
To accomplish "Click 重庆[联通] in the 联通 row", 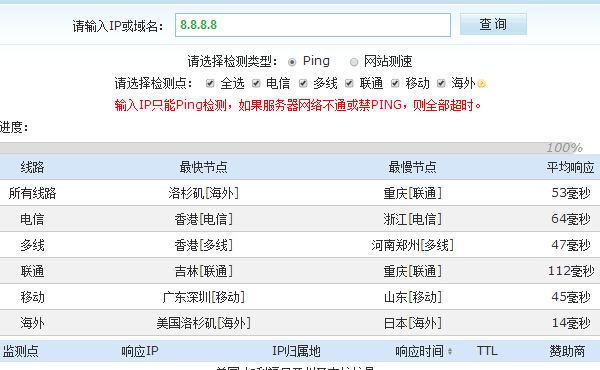I will (x=412, y=271).
